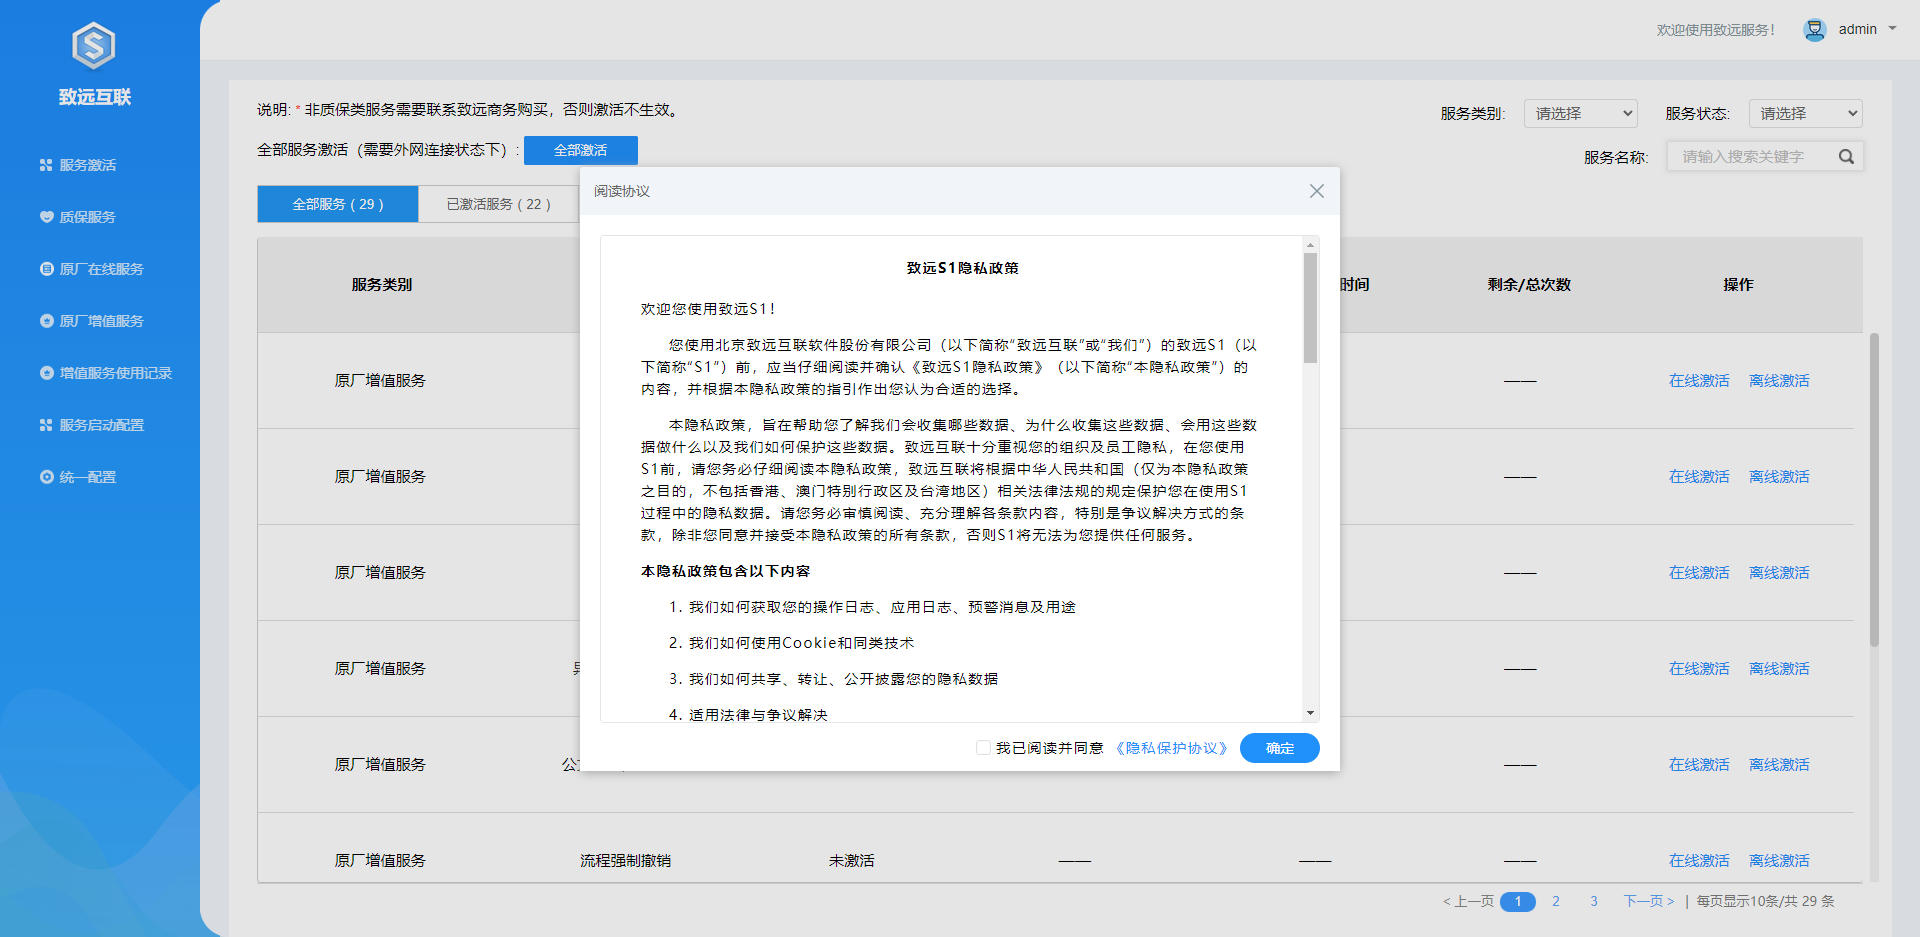This screenshot has height=937, width=1920.
Task: Click 离线激活 in the fifth table row
Action: [1779, 765]
